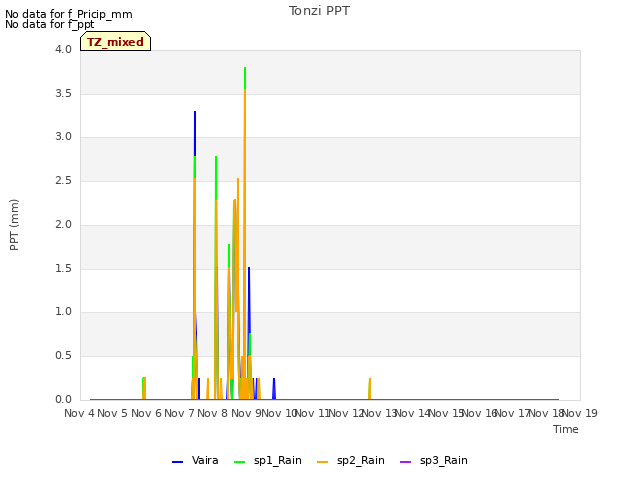Click the tallest green spike near 3.8 mm

pyautogui.click(x=245, y=78)
